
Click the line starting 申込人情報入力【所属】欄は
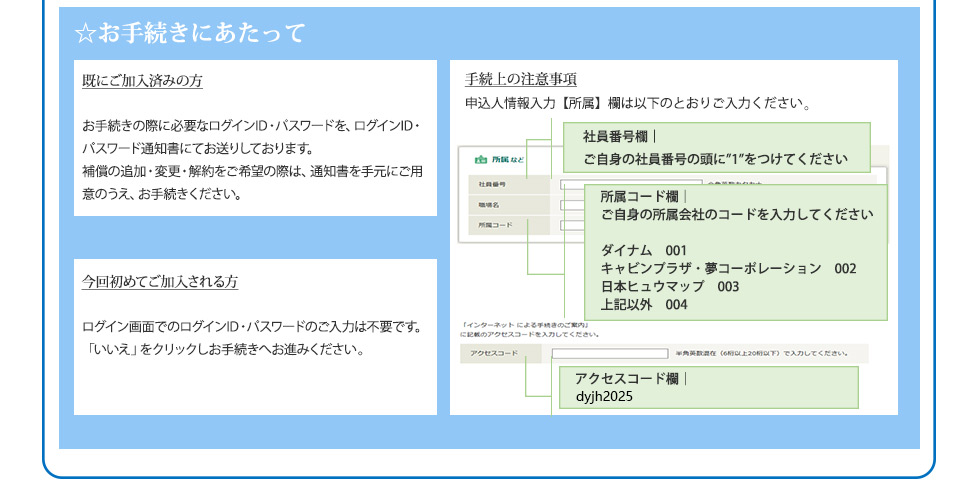tap(638, 103)
